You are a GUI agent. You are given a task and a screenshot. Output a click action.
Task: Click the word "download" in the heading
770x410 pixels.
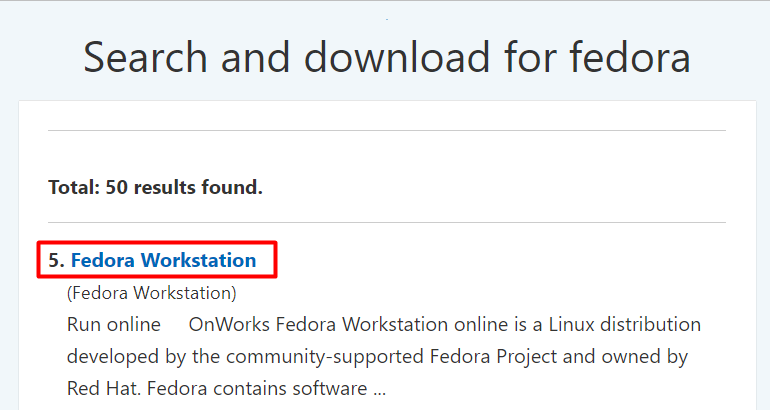pos(397,57)
